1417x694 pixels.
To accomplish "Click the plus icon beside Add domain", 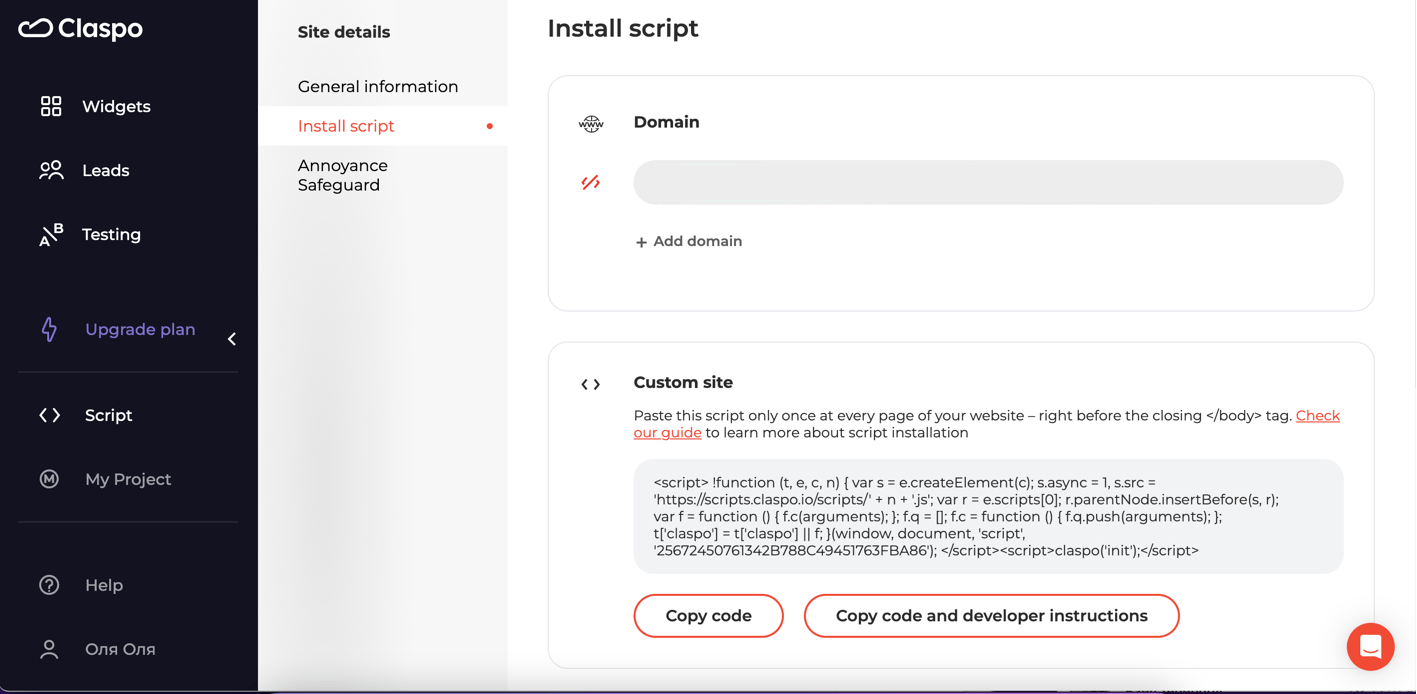I will (x=641, y=242).
